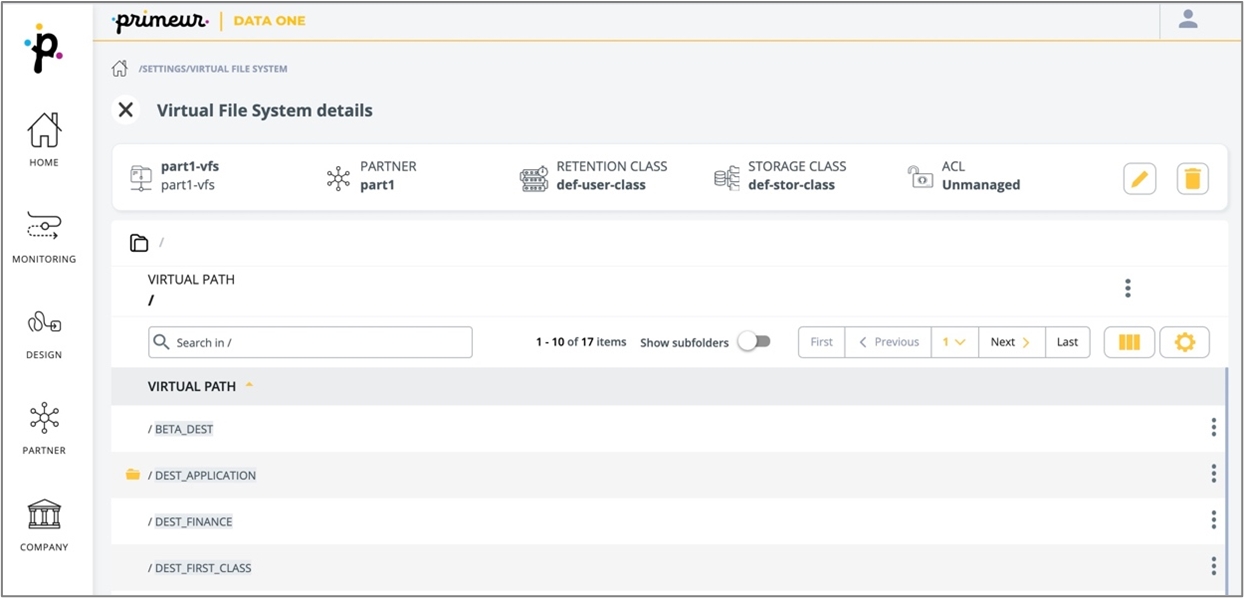Image resolution: width=1244 pixels, height=598 pixels.
Task: Click the Search in / field
Action: coord(310,342)
